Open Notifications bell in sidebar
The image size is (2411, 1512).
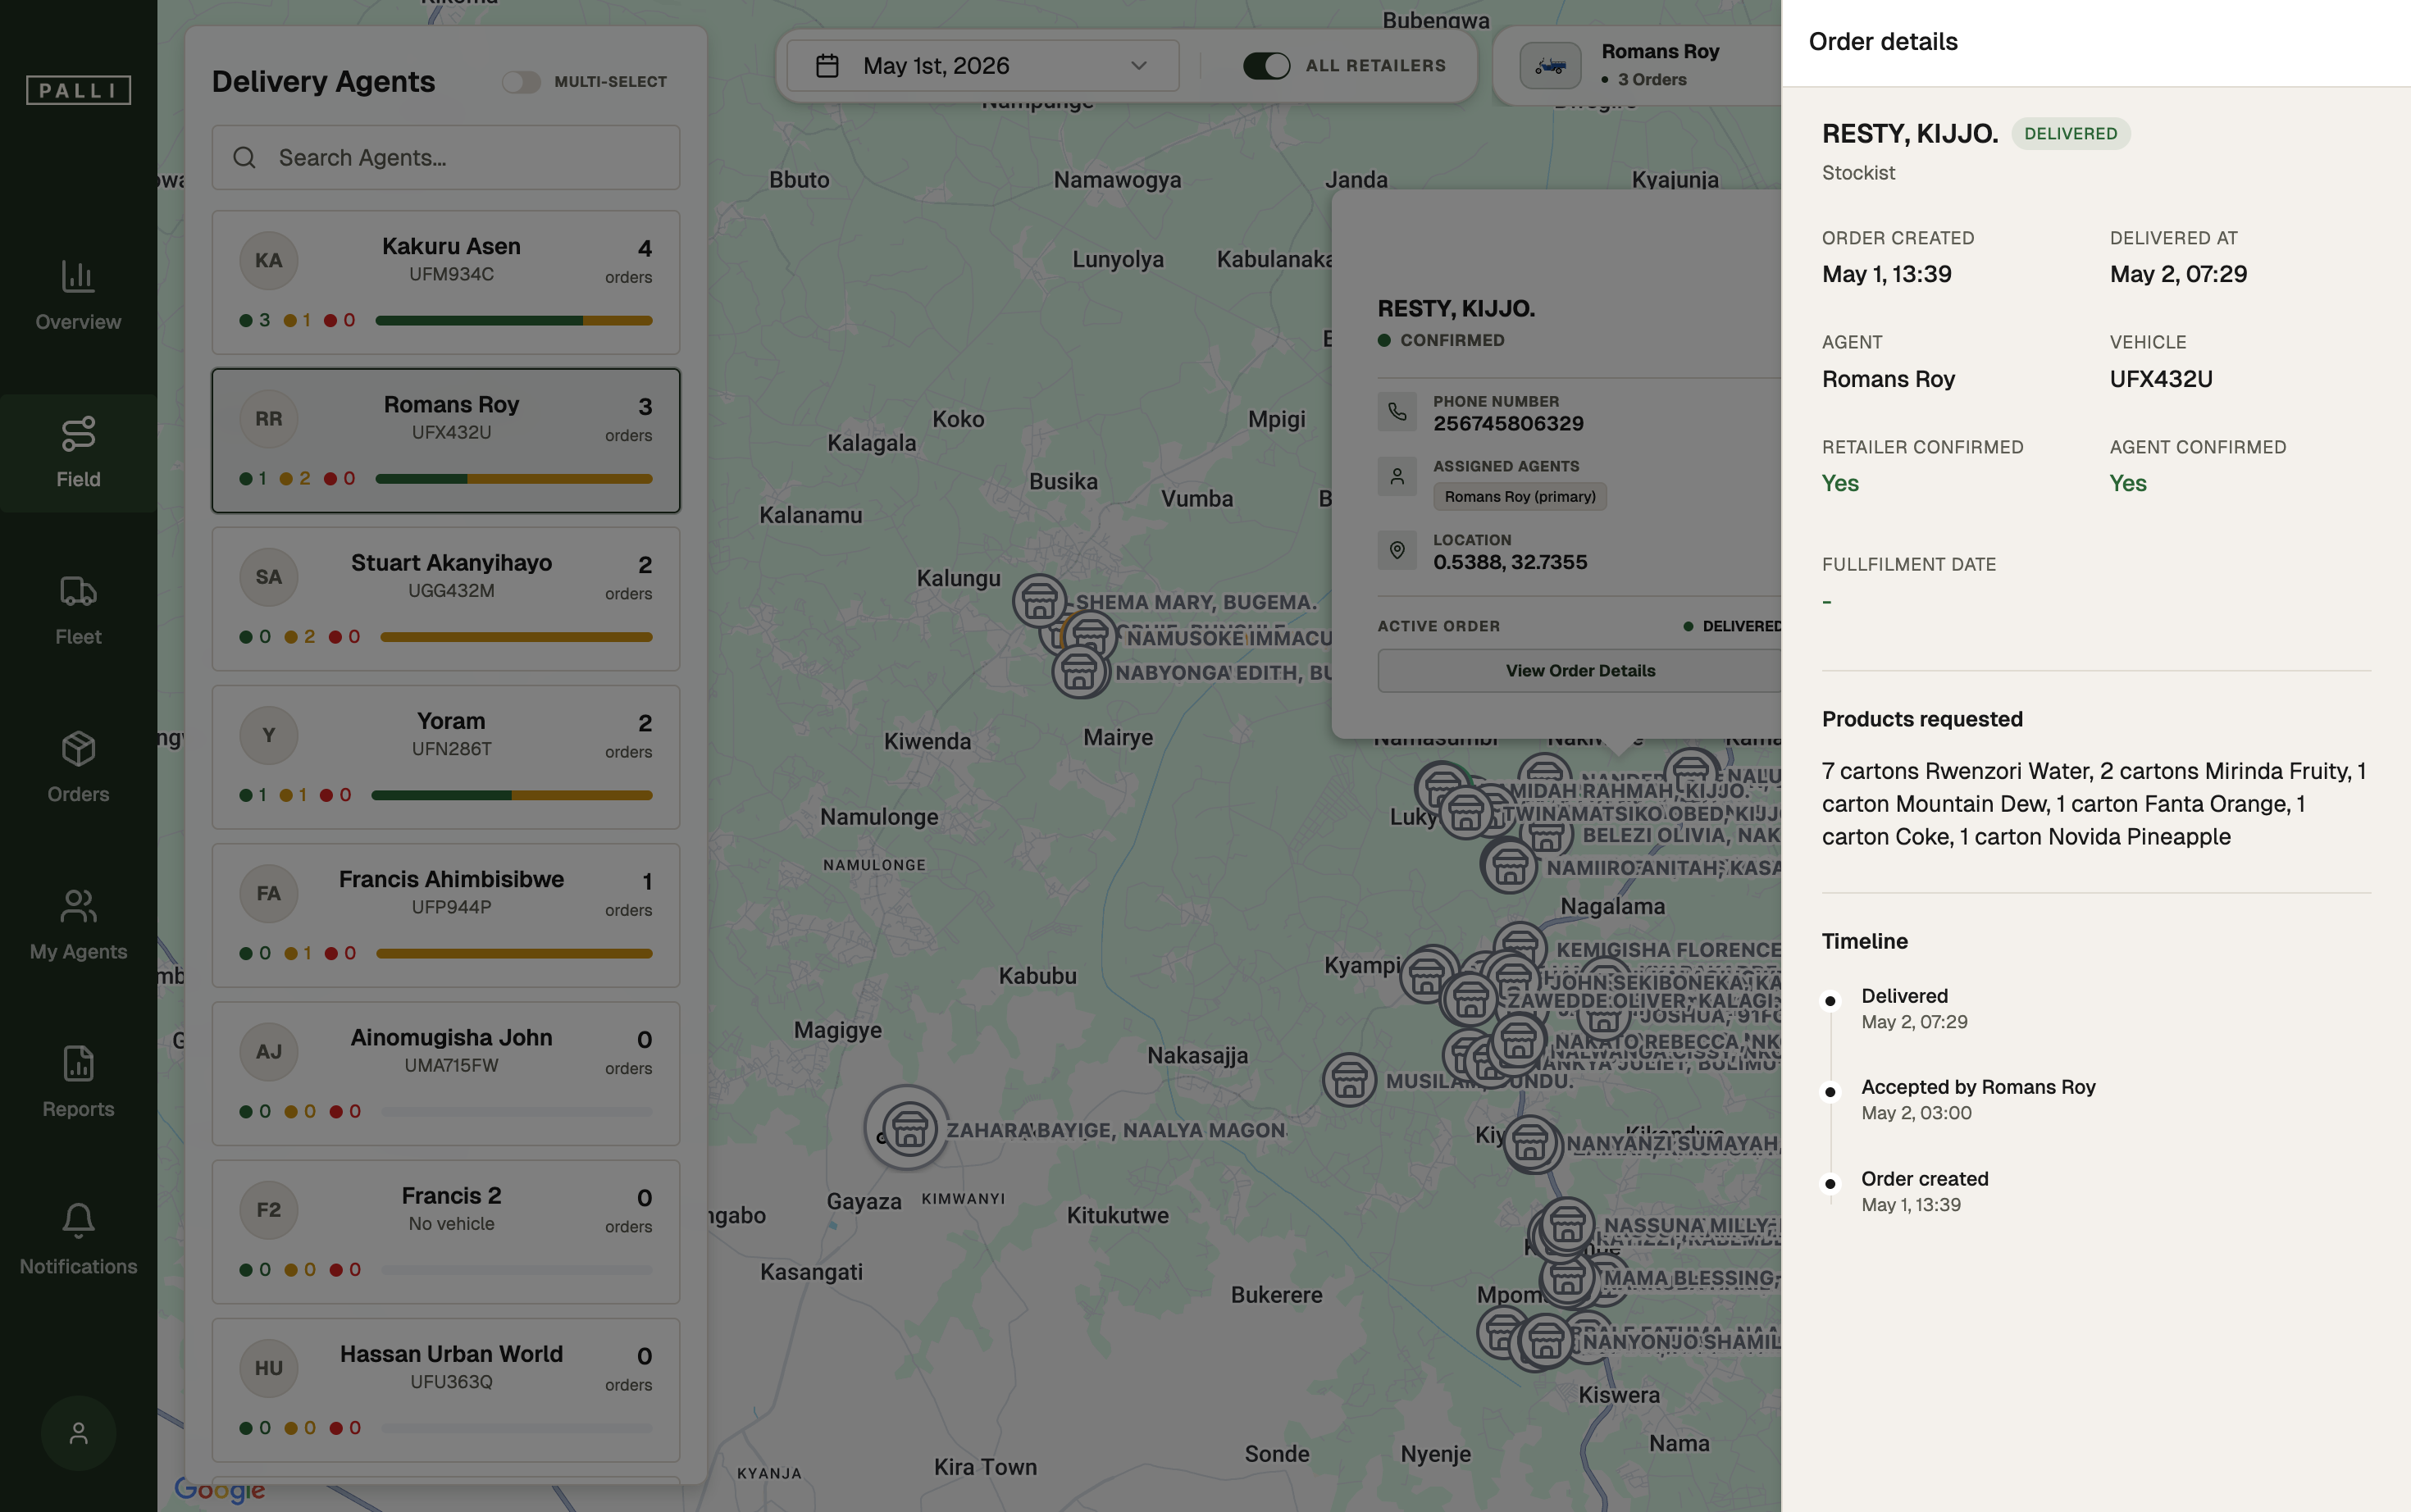(x=78, y=1240)
